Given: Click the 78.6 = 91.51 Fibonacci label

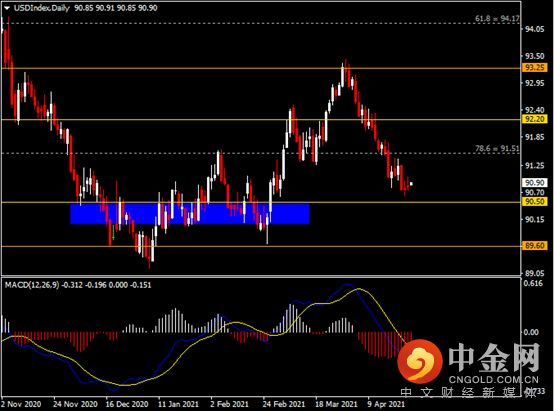Looking at the screenshot, I should tap(497, 148).
